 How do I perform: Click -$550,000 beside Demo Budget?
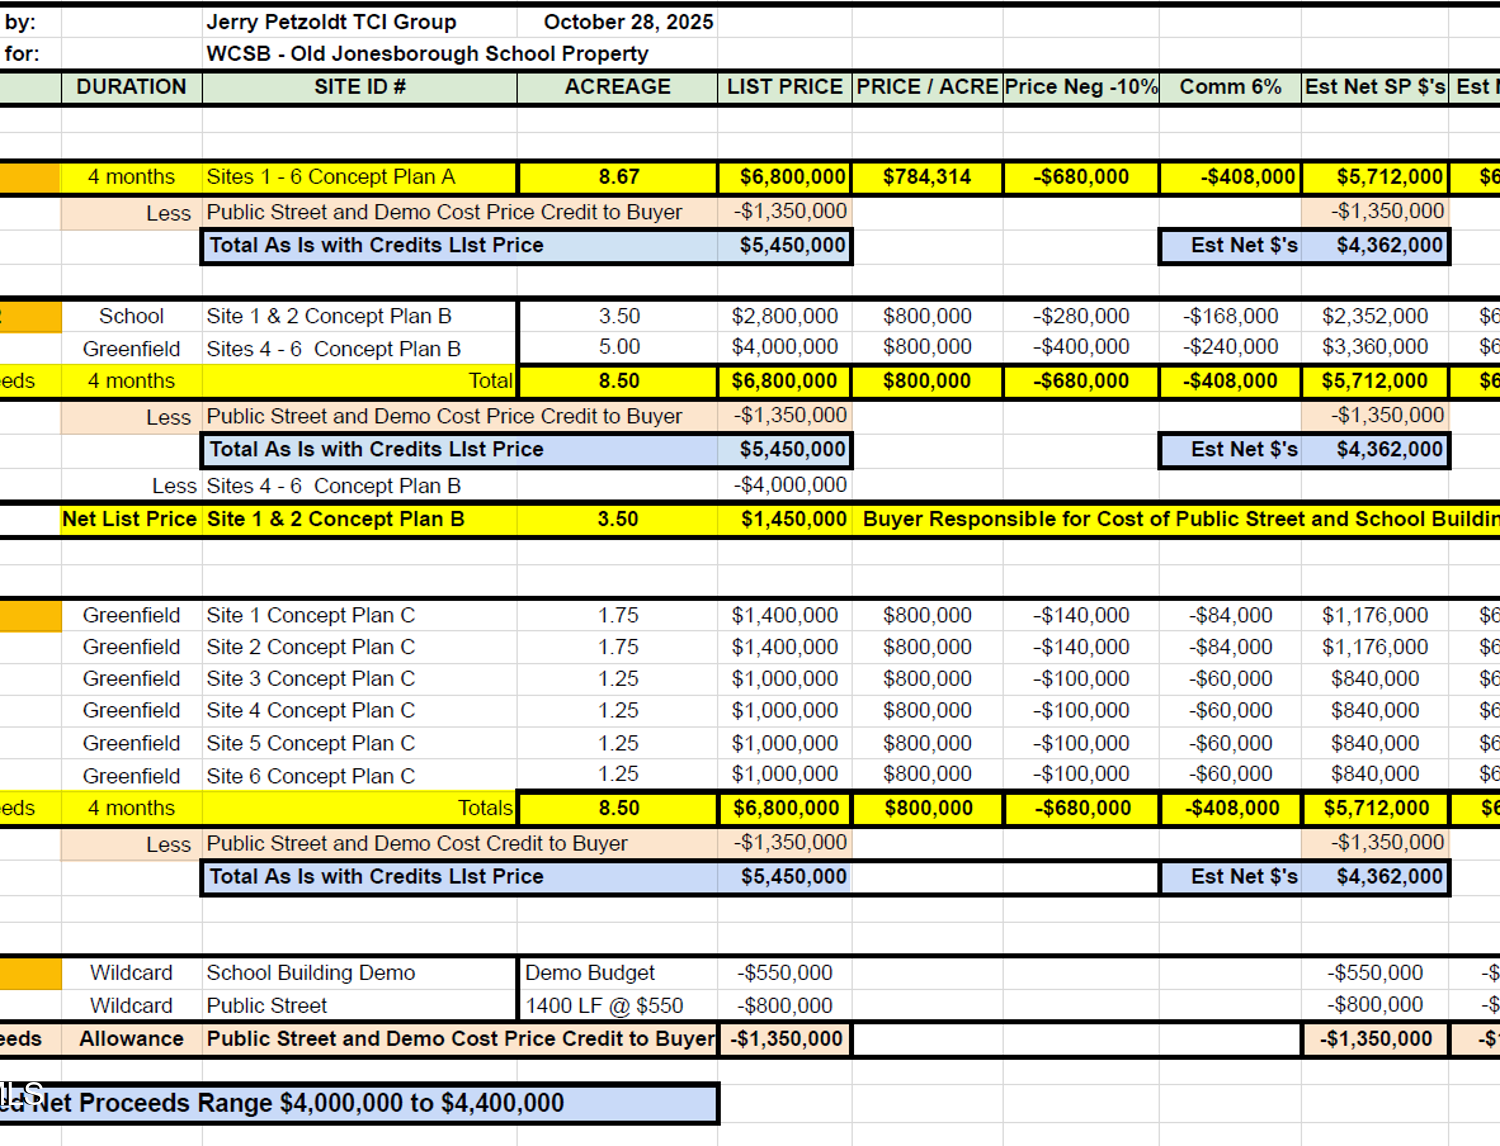coord(785,973)
